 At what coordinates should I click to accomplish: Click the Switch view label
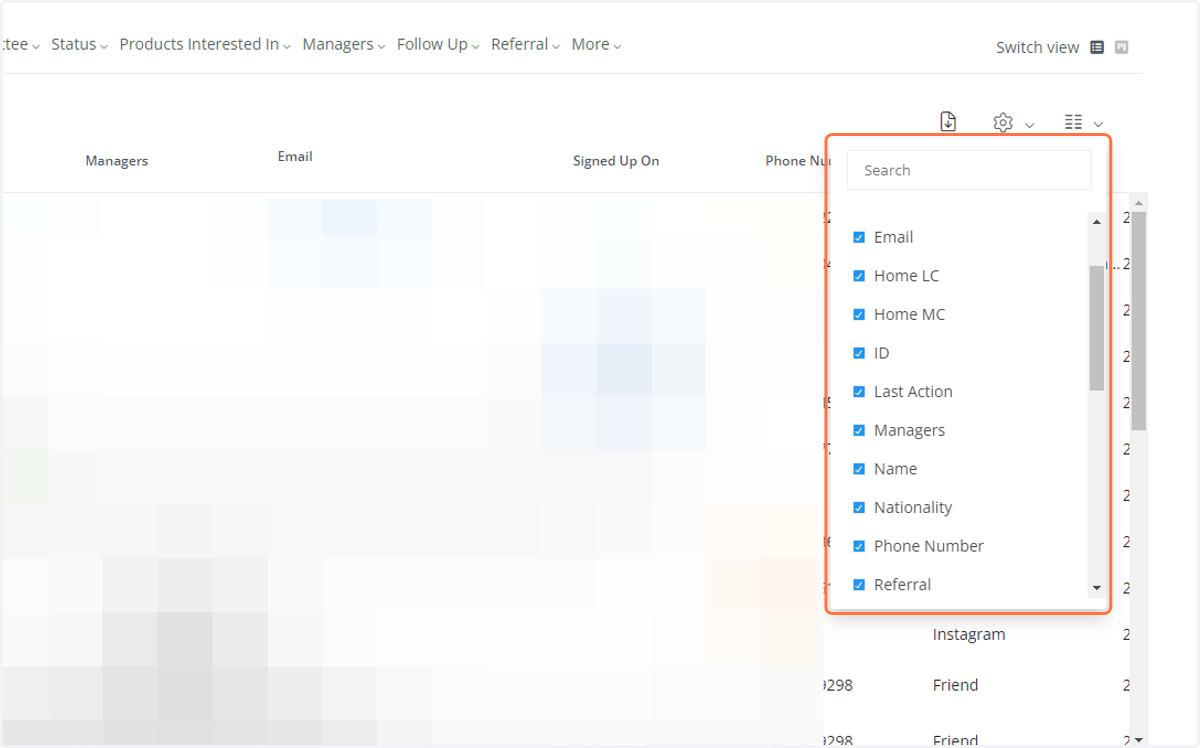pos(1037,47)
